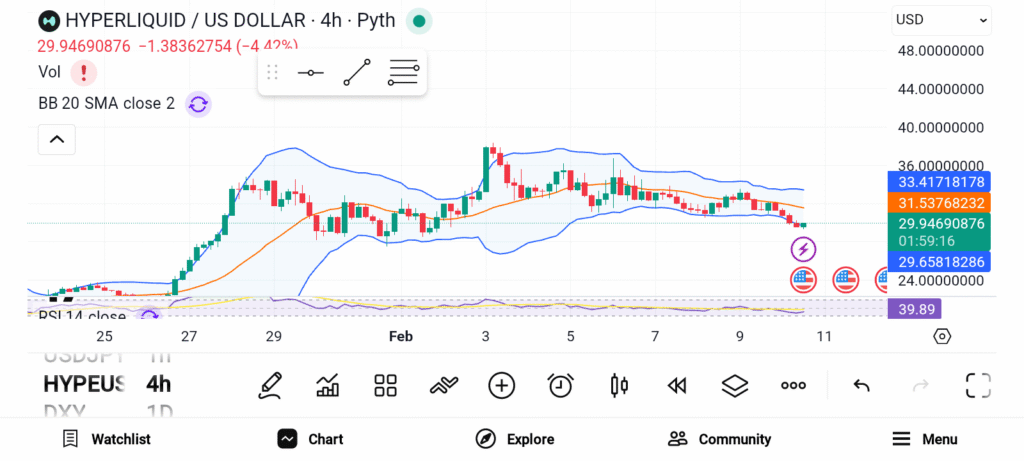This screenshot has height=461, width=1024.
Task: Click the BB indicator loading refresh icon
Action: click(198, 104)
